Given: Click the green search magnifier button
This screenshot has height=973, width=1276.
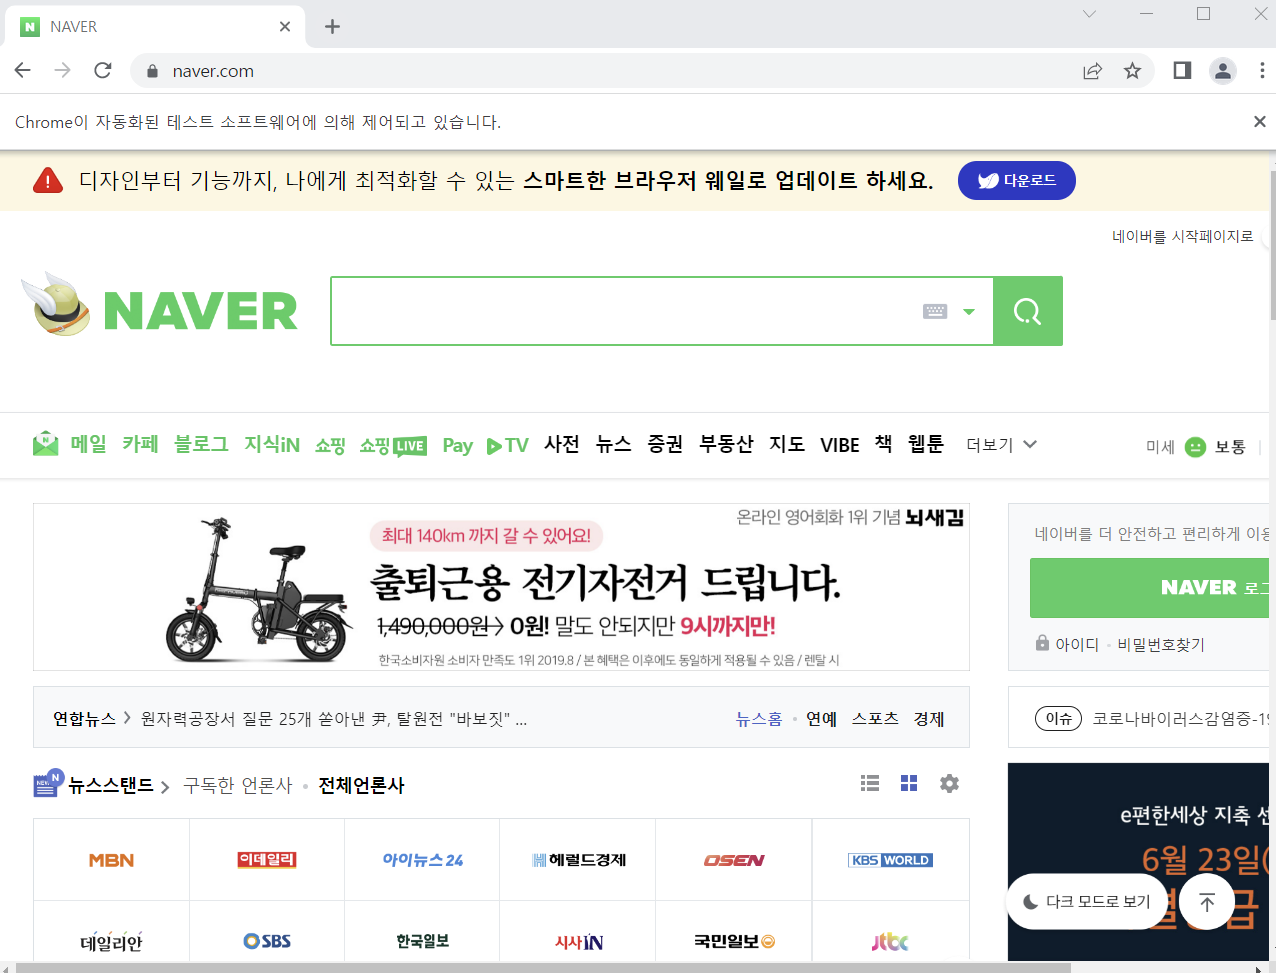Looking at the screenshot, I should pyautogui.click(x=1027, y=311).
